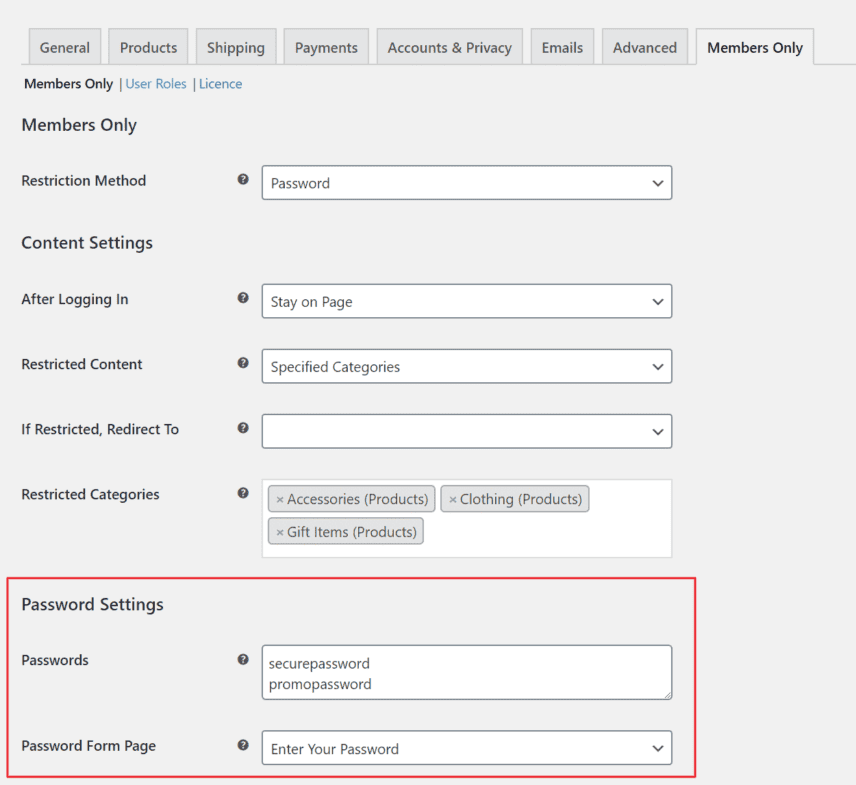Open the Accounts & Privacy tab
The image size is (856, 785).
click(449, 46)
